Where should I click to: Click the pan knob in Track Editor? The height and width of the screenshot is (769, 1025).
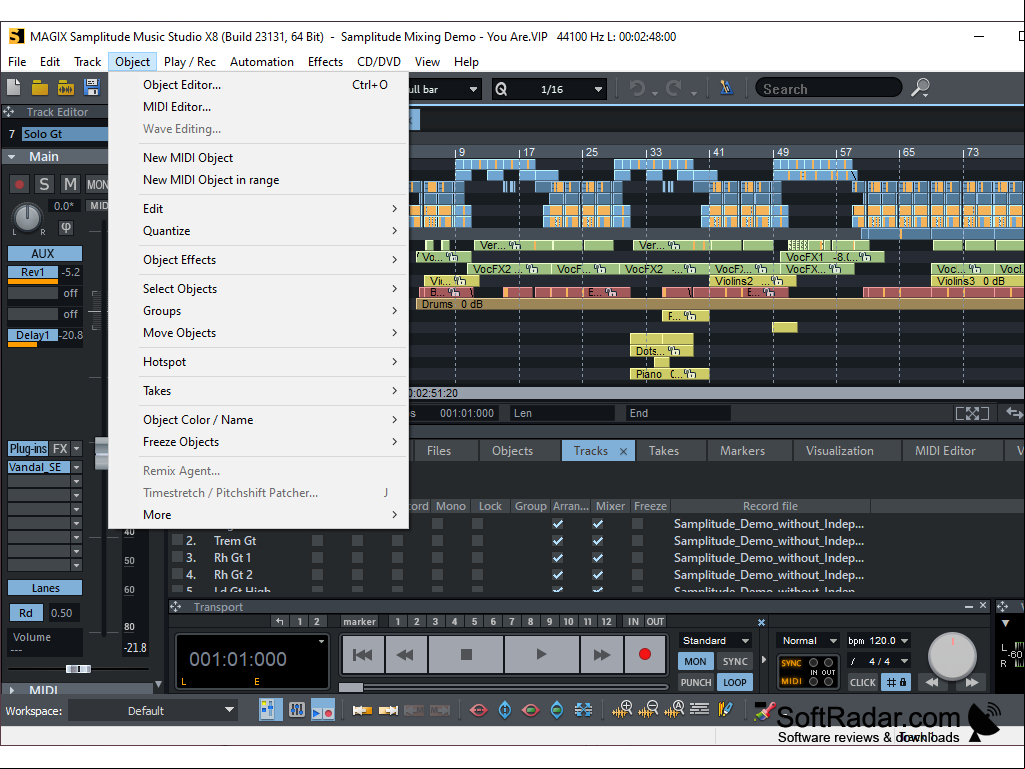pos(27,216)
